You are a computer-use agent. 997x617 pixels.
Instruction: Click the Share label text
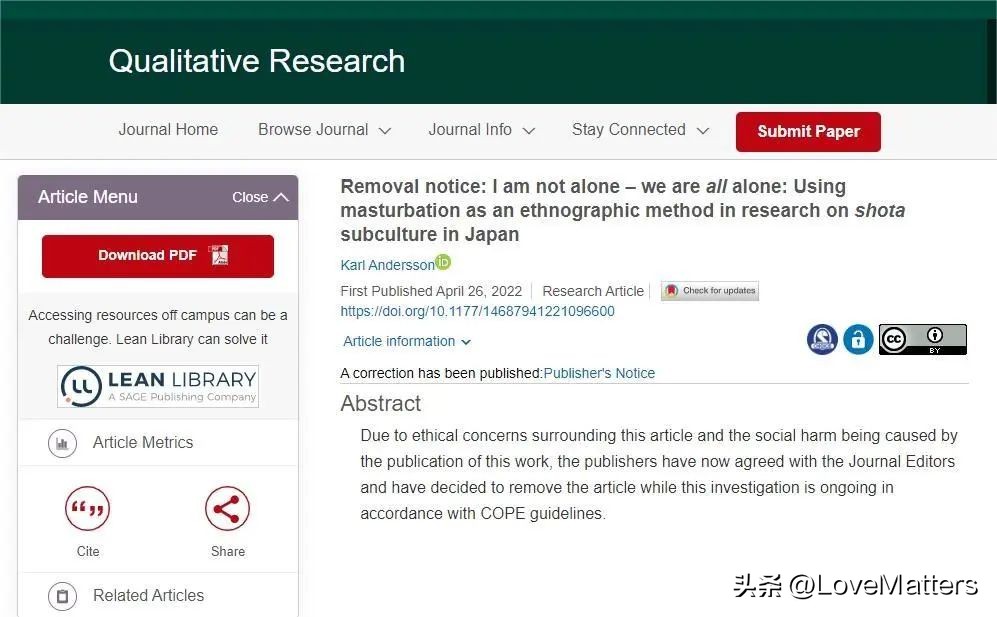[x=228, y=551]
